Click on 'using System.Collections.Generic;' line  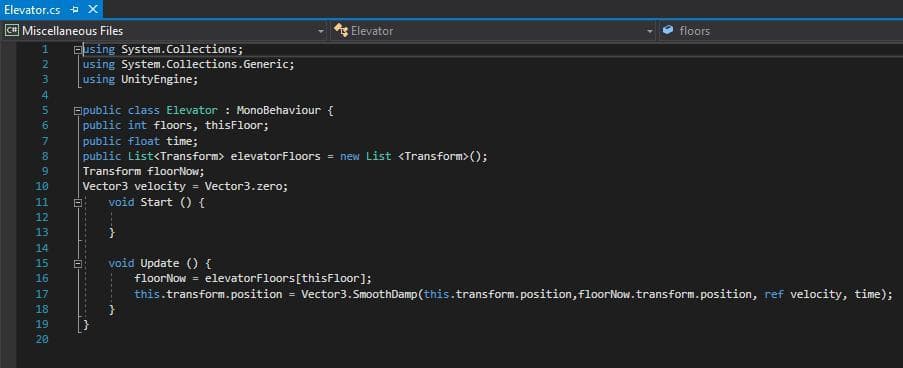pyautogui.click(x=188, y=65)
